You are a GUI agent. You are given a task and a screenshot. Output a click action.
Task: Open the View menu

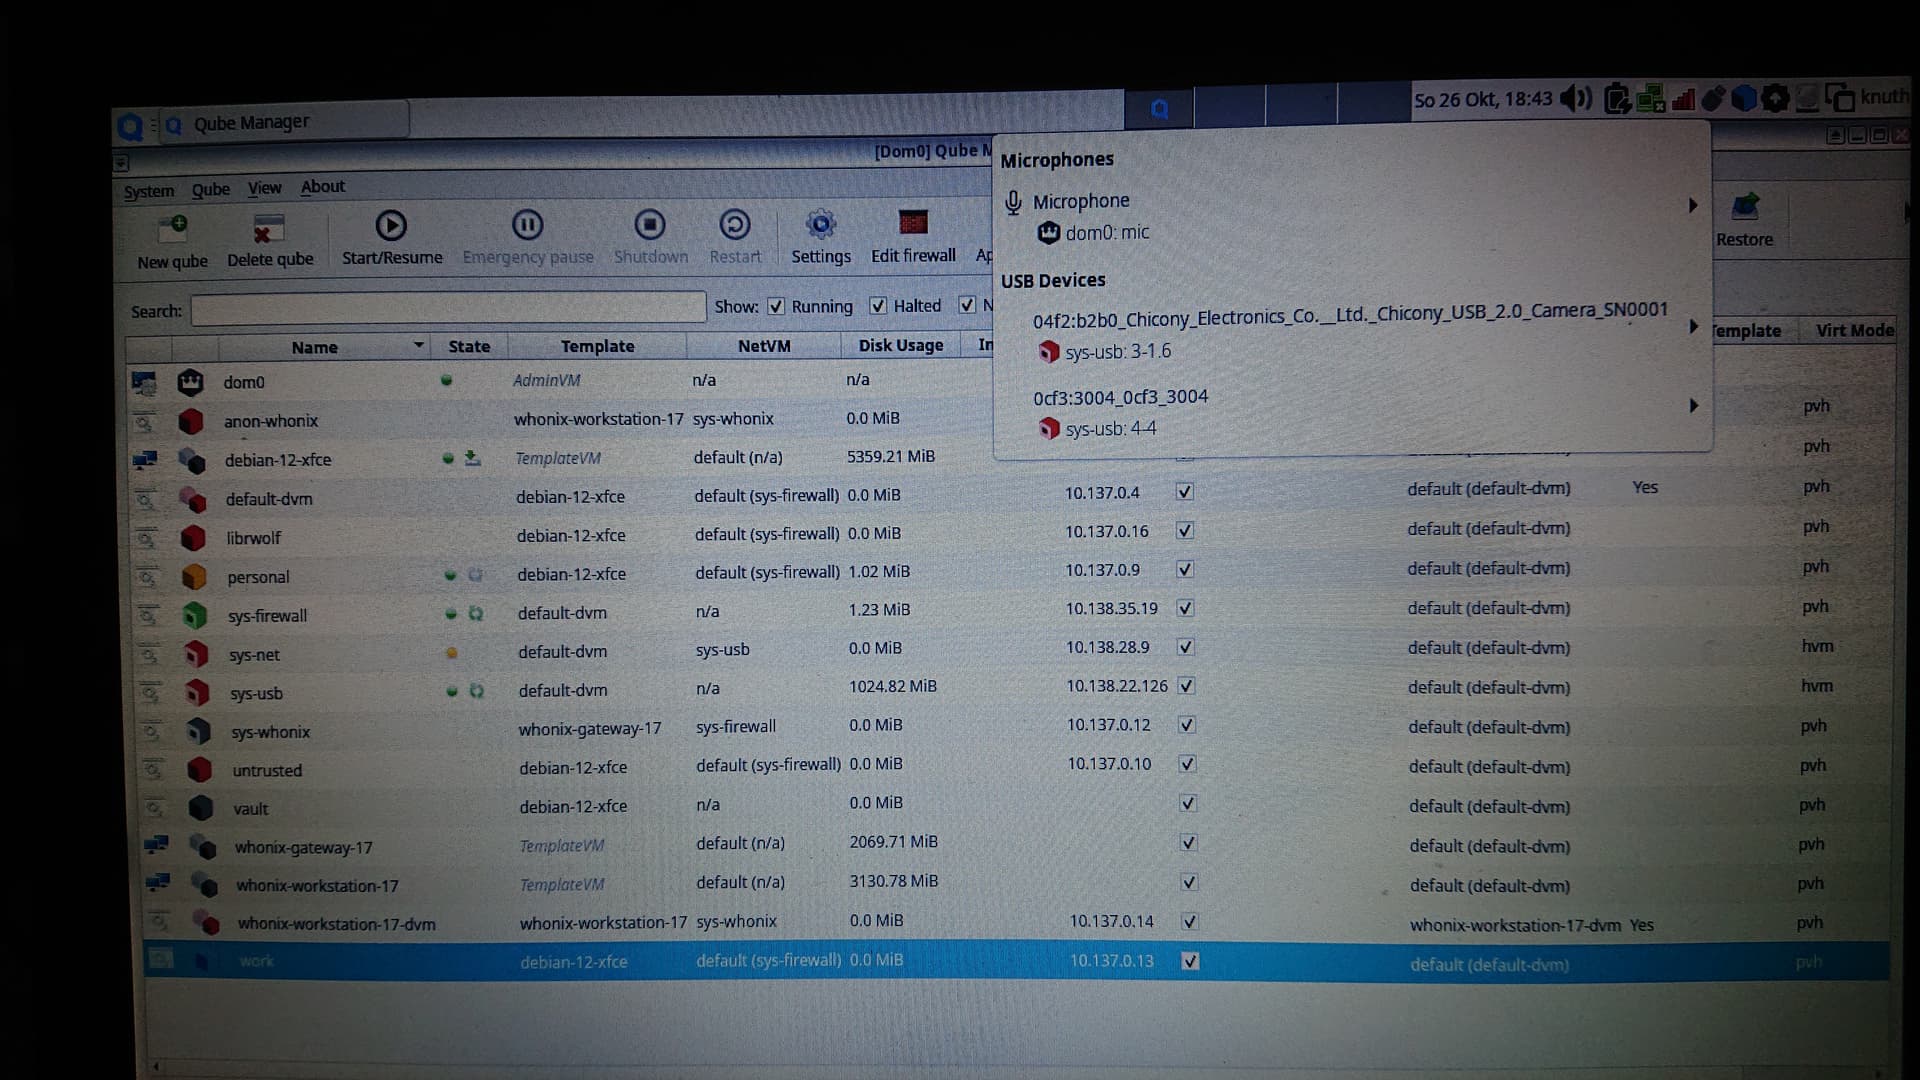[x=264, y=188]
